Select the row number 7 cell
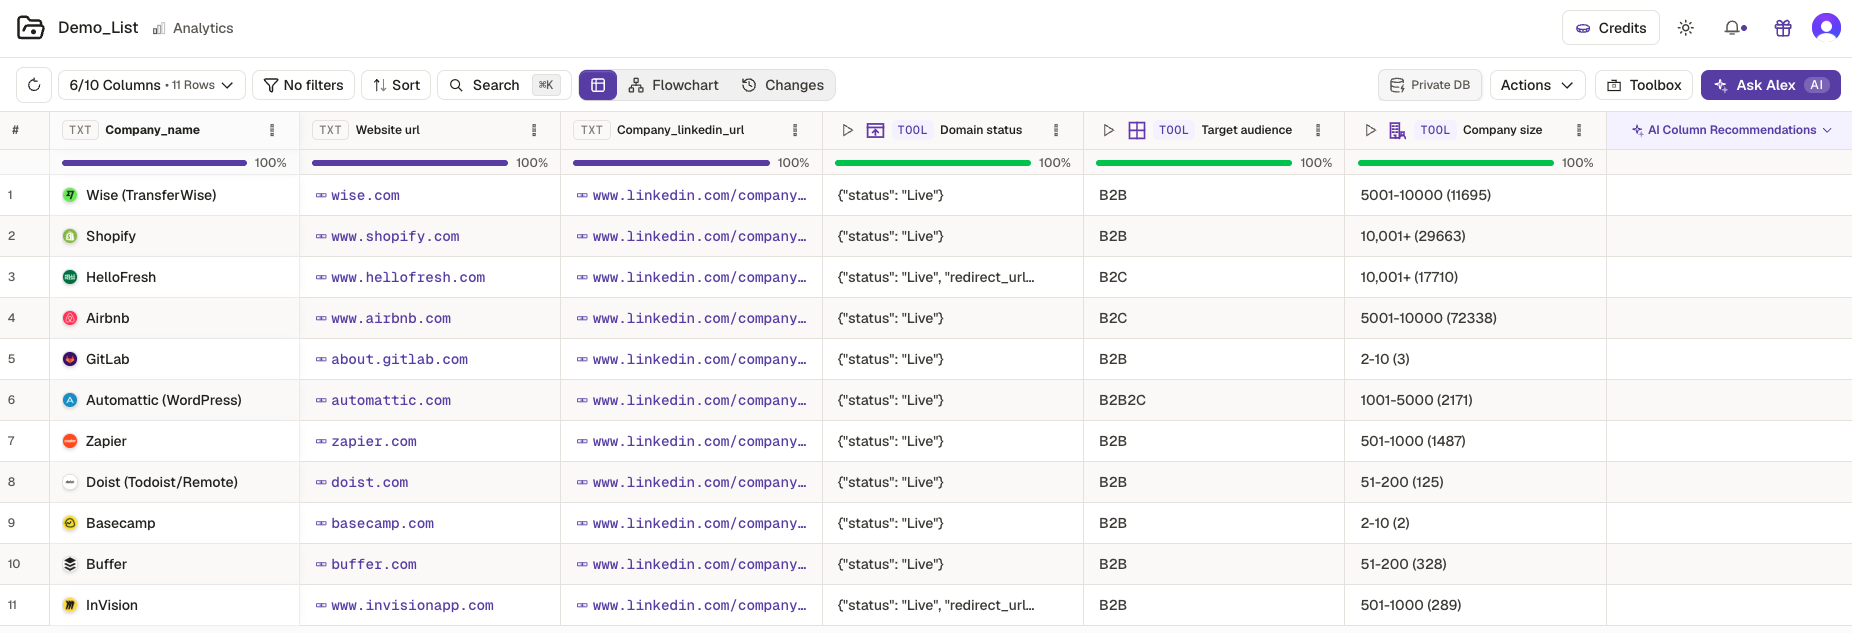Screen dimensions: 1852x633 [25, 441]
